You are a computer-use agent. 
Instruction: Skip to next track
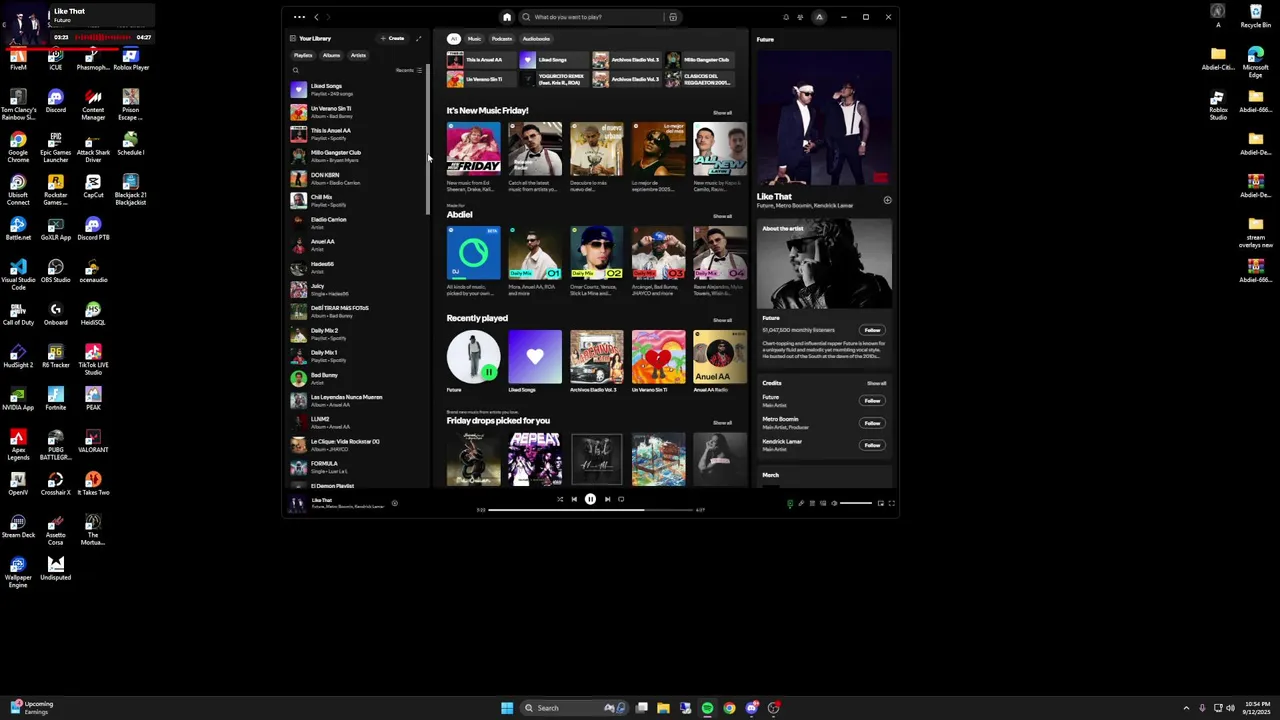pos(607,499)
